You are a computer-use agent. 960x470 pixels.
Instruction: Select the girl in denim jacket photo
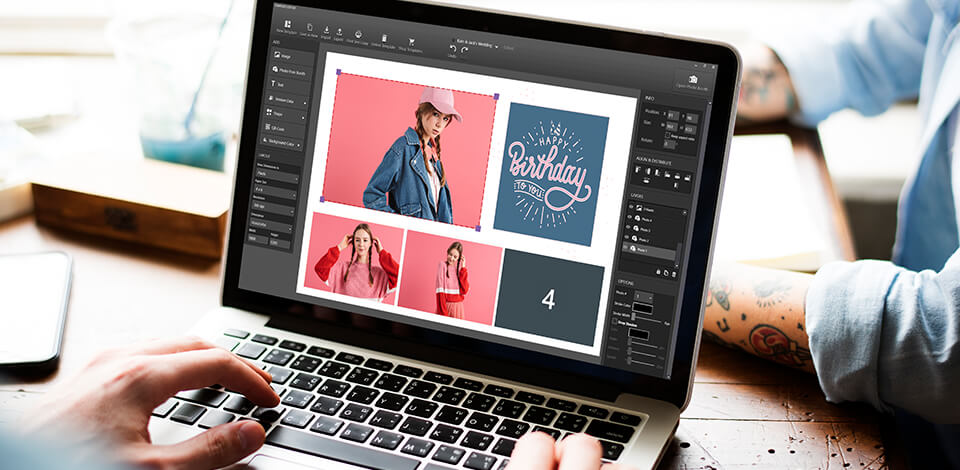tap(409, 151)
